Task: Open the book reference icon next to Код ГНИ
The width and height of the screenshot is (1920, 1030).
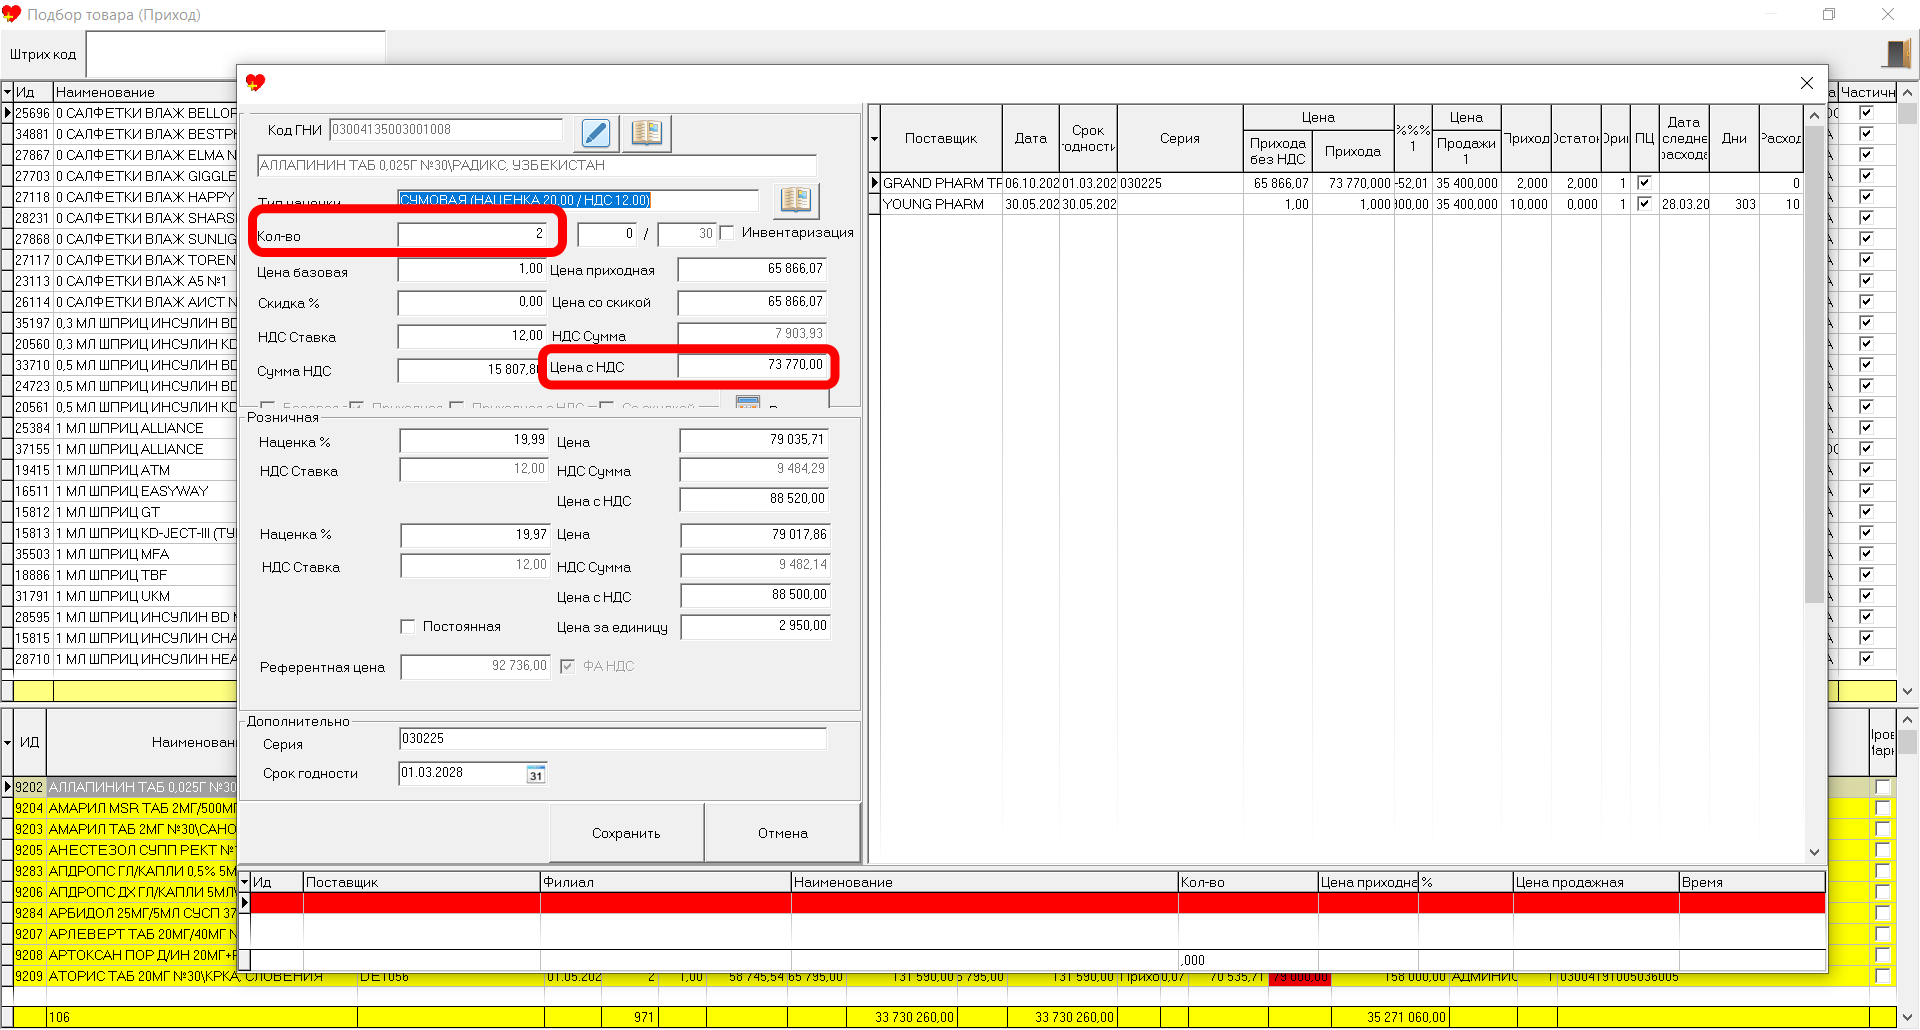Action: pos(646,133)
